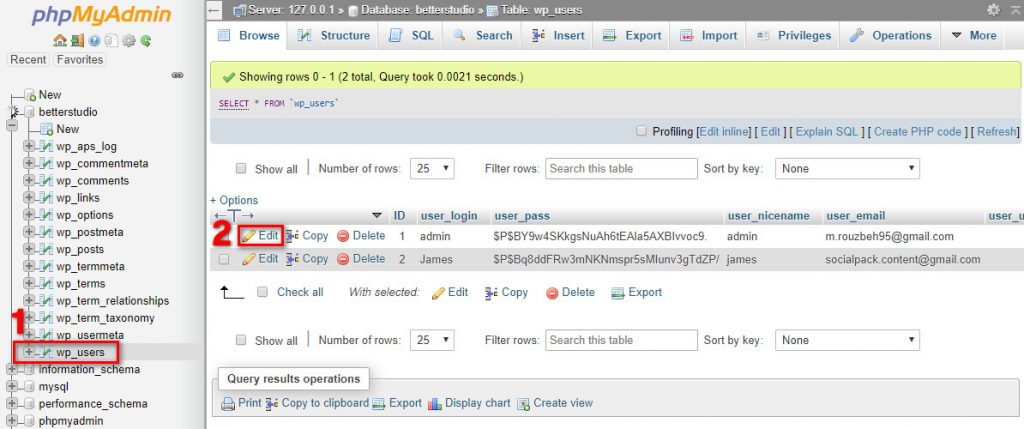The width and height of the screenshot is (1024, 429).
Task: Click the Create PHP code link
Action: (918, 131)
